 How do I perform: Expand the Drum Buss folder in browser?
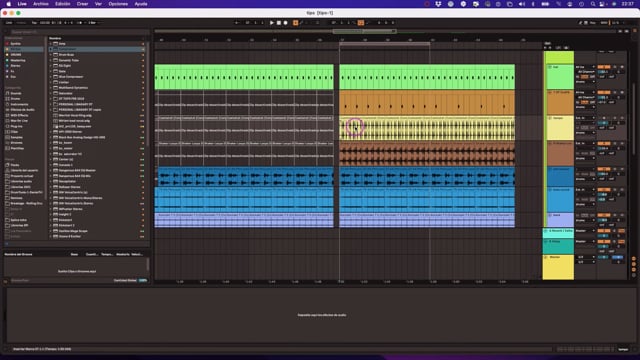coord(51,55)
